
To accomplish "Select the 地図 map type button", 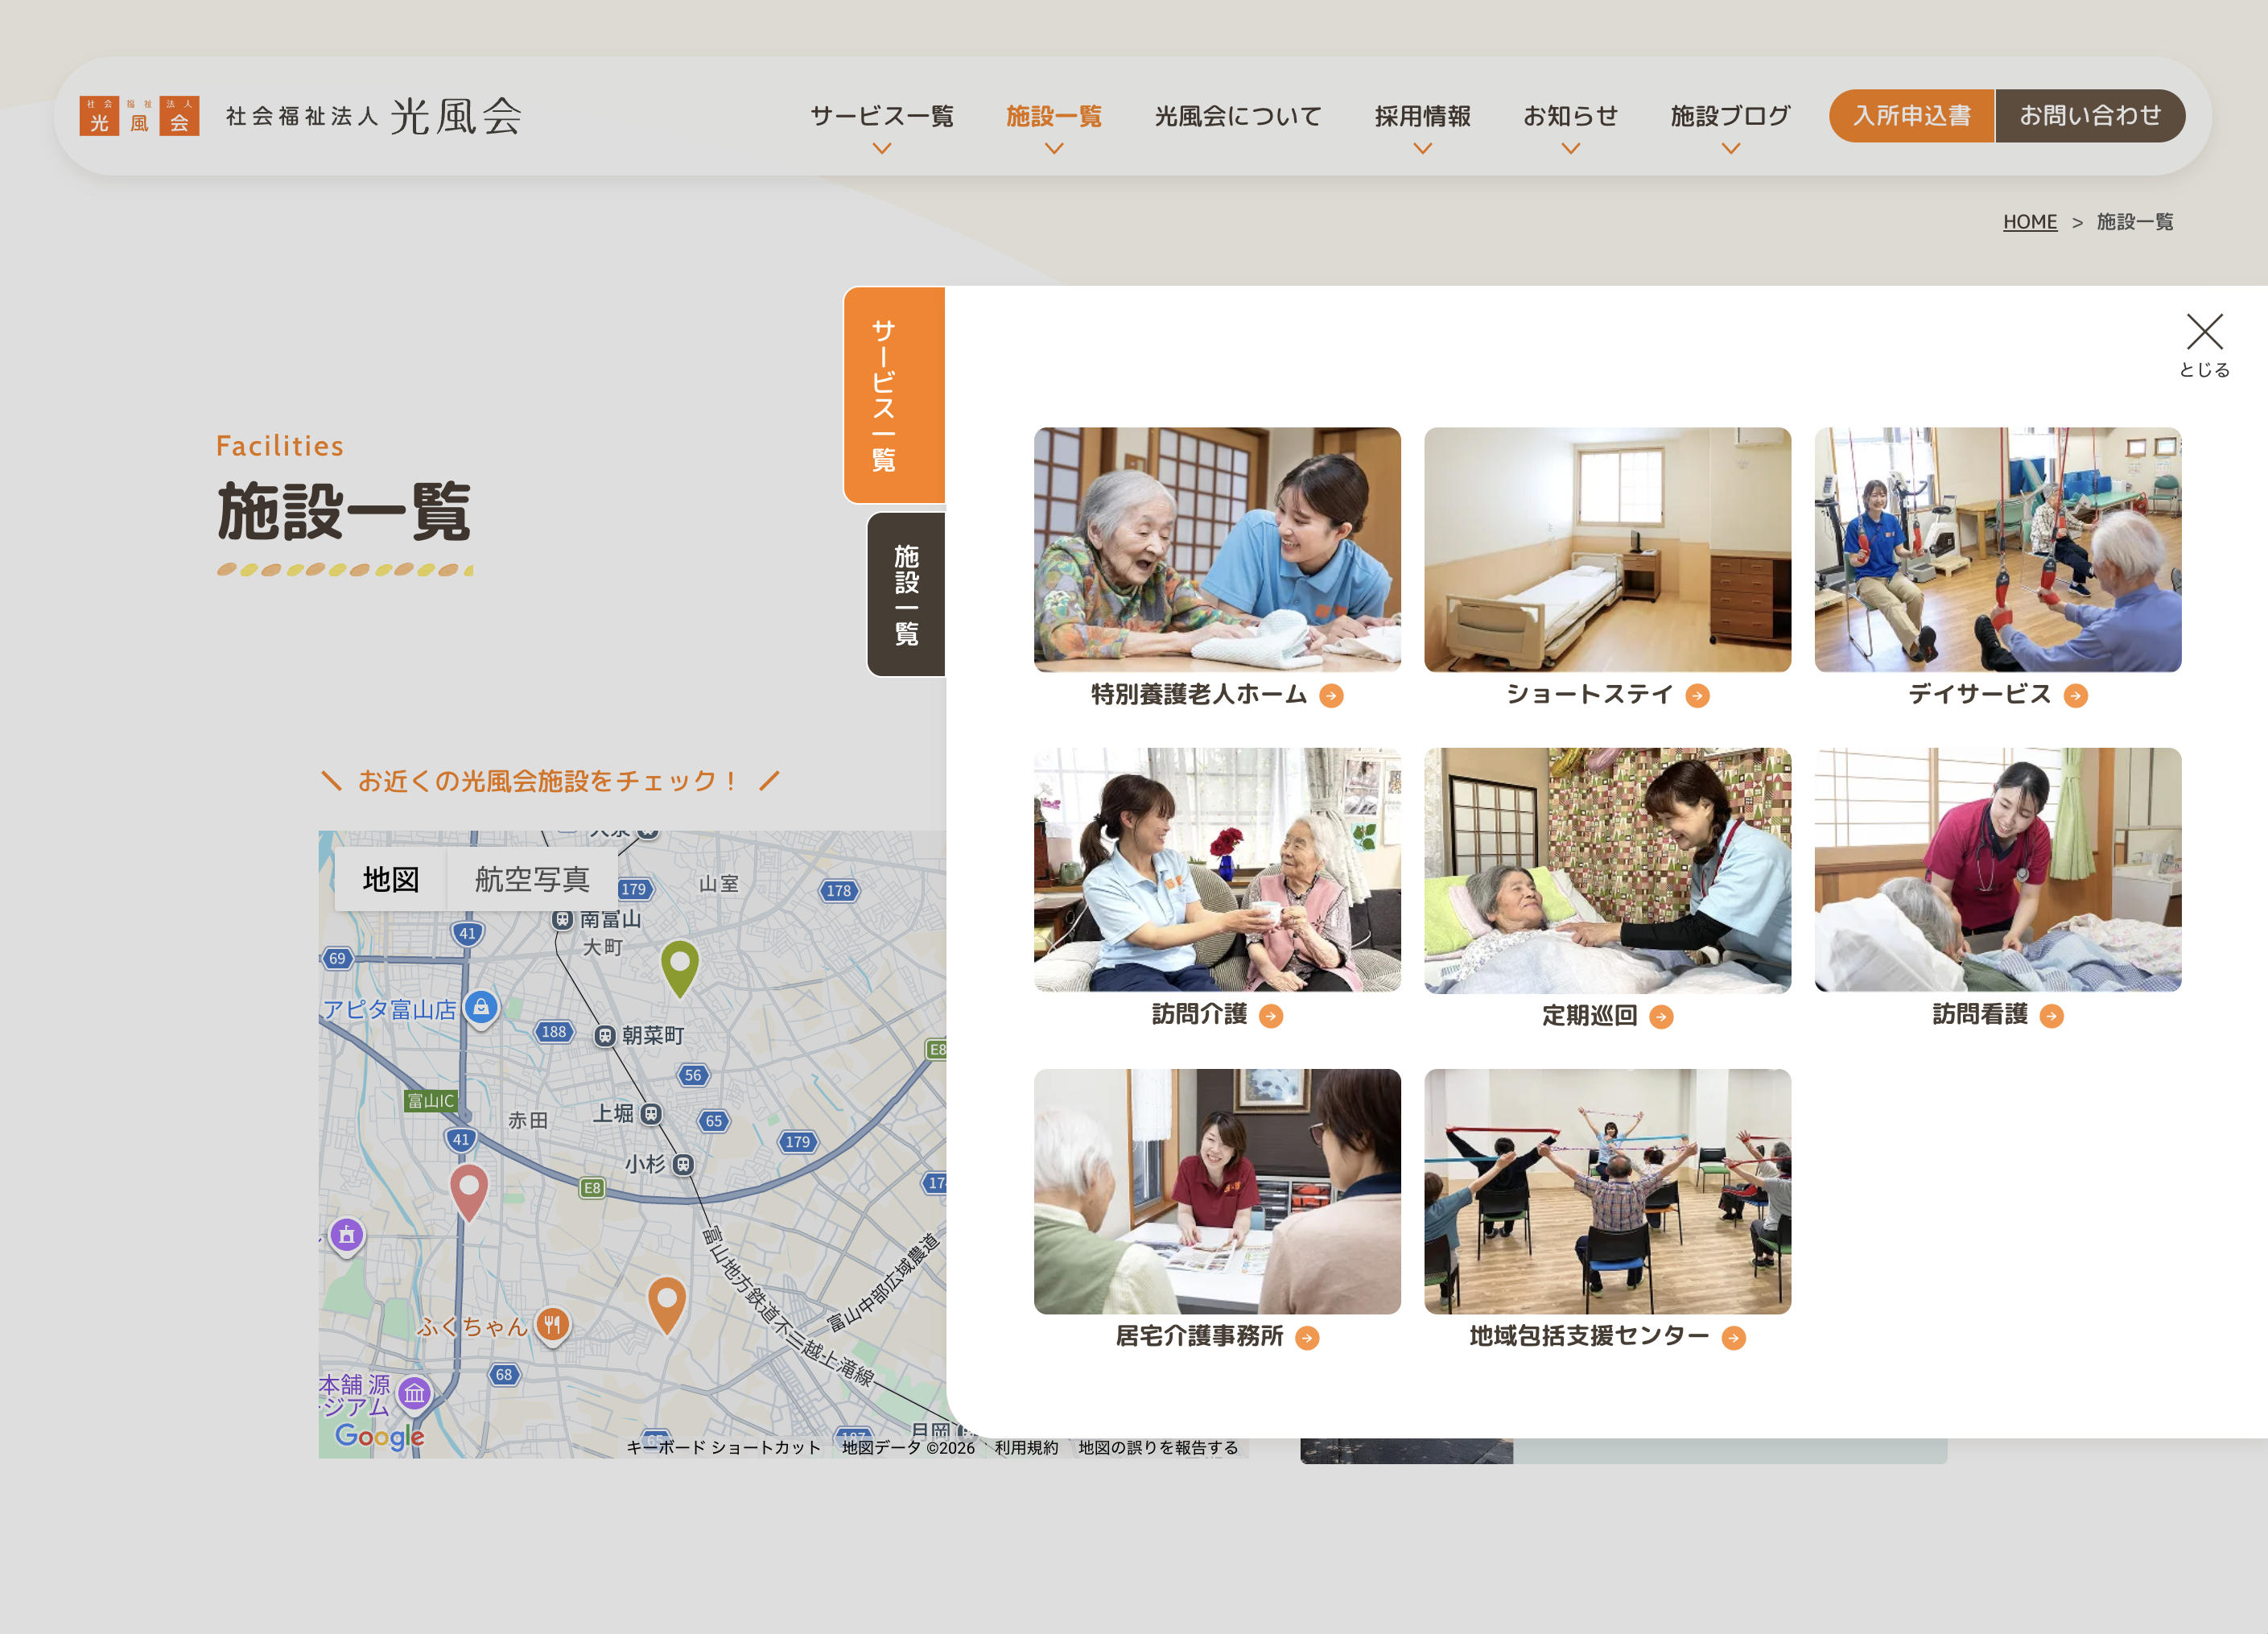I will (390, 880).
